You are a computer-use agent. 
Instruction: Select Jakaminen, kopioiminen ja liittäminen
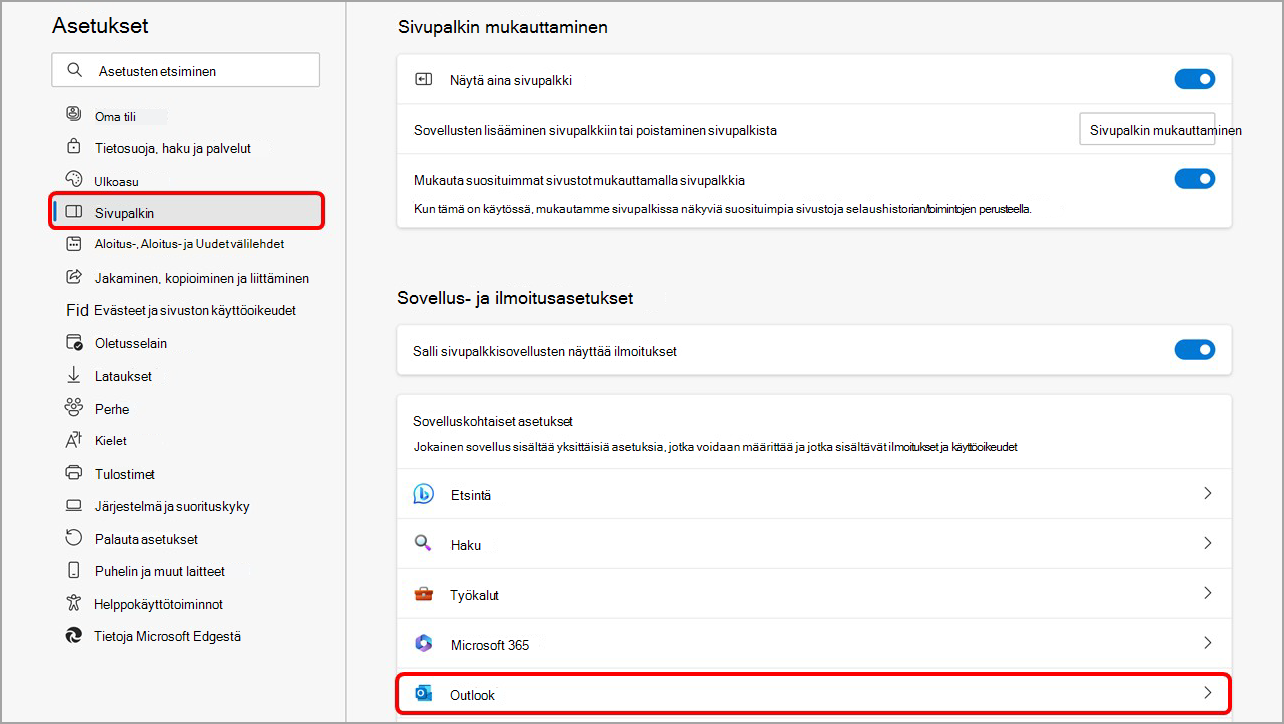(201, 278)
